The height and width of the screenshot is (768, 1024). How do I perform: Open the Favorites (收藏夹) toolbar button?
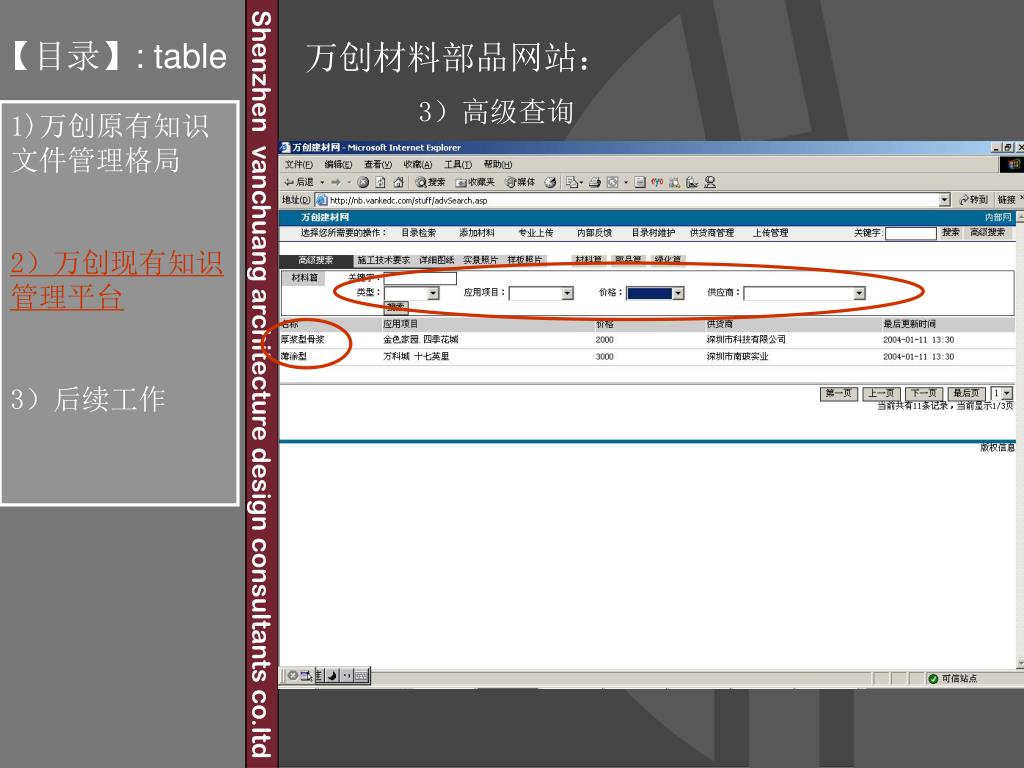pyautogui.click(x=475, y=182)
